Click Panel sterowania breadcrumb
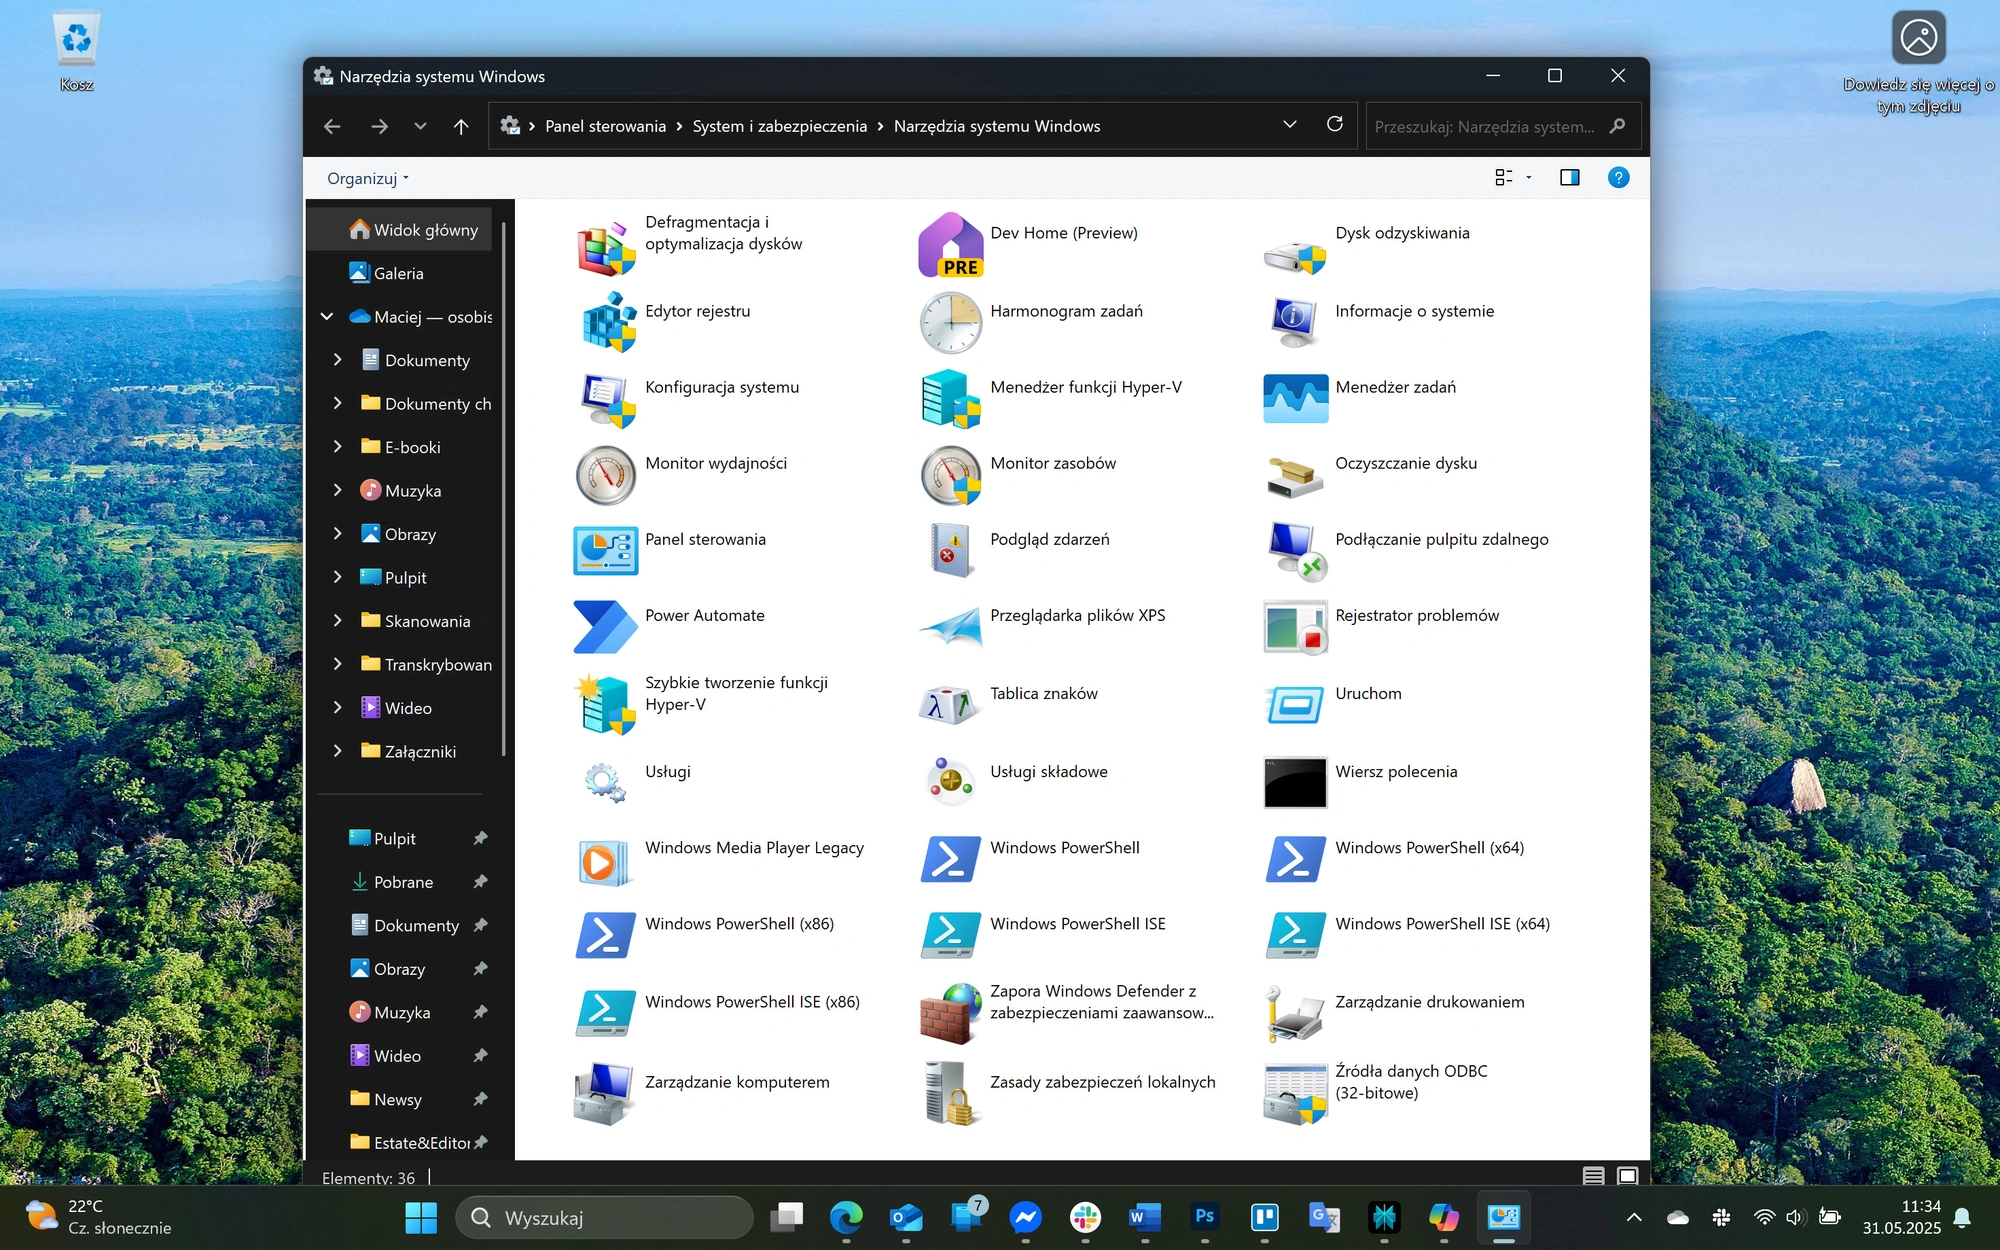This screenshot has height=1250, width=2000. click(x=605, y=126)
